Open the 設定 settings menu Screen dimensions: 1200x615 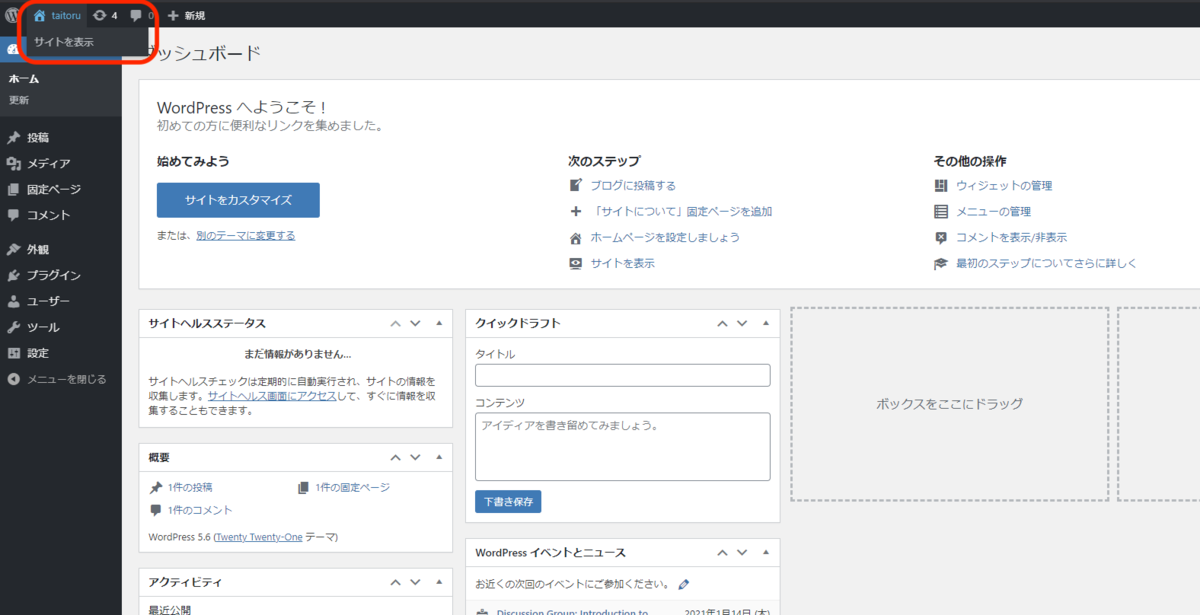pyautogui.click(x=38, y=353)
